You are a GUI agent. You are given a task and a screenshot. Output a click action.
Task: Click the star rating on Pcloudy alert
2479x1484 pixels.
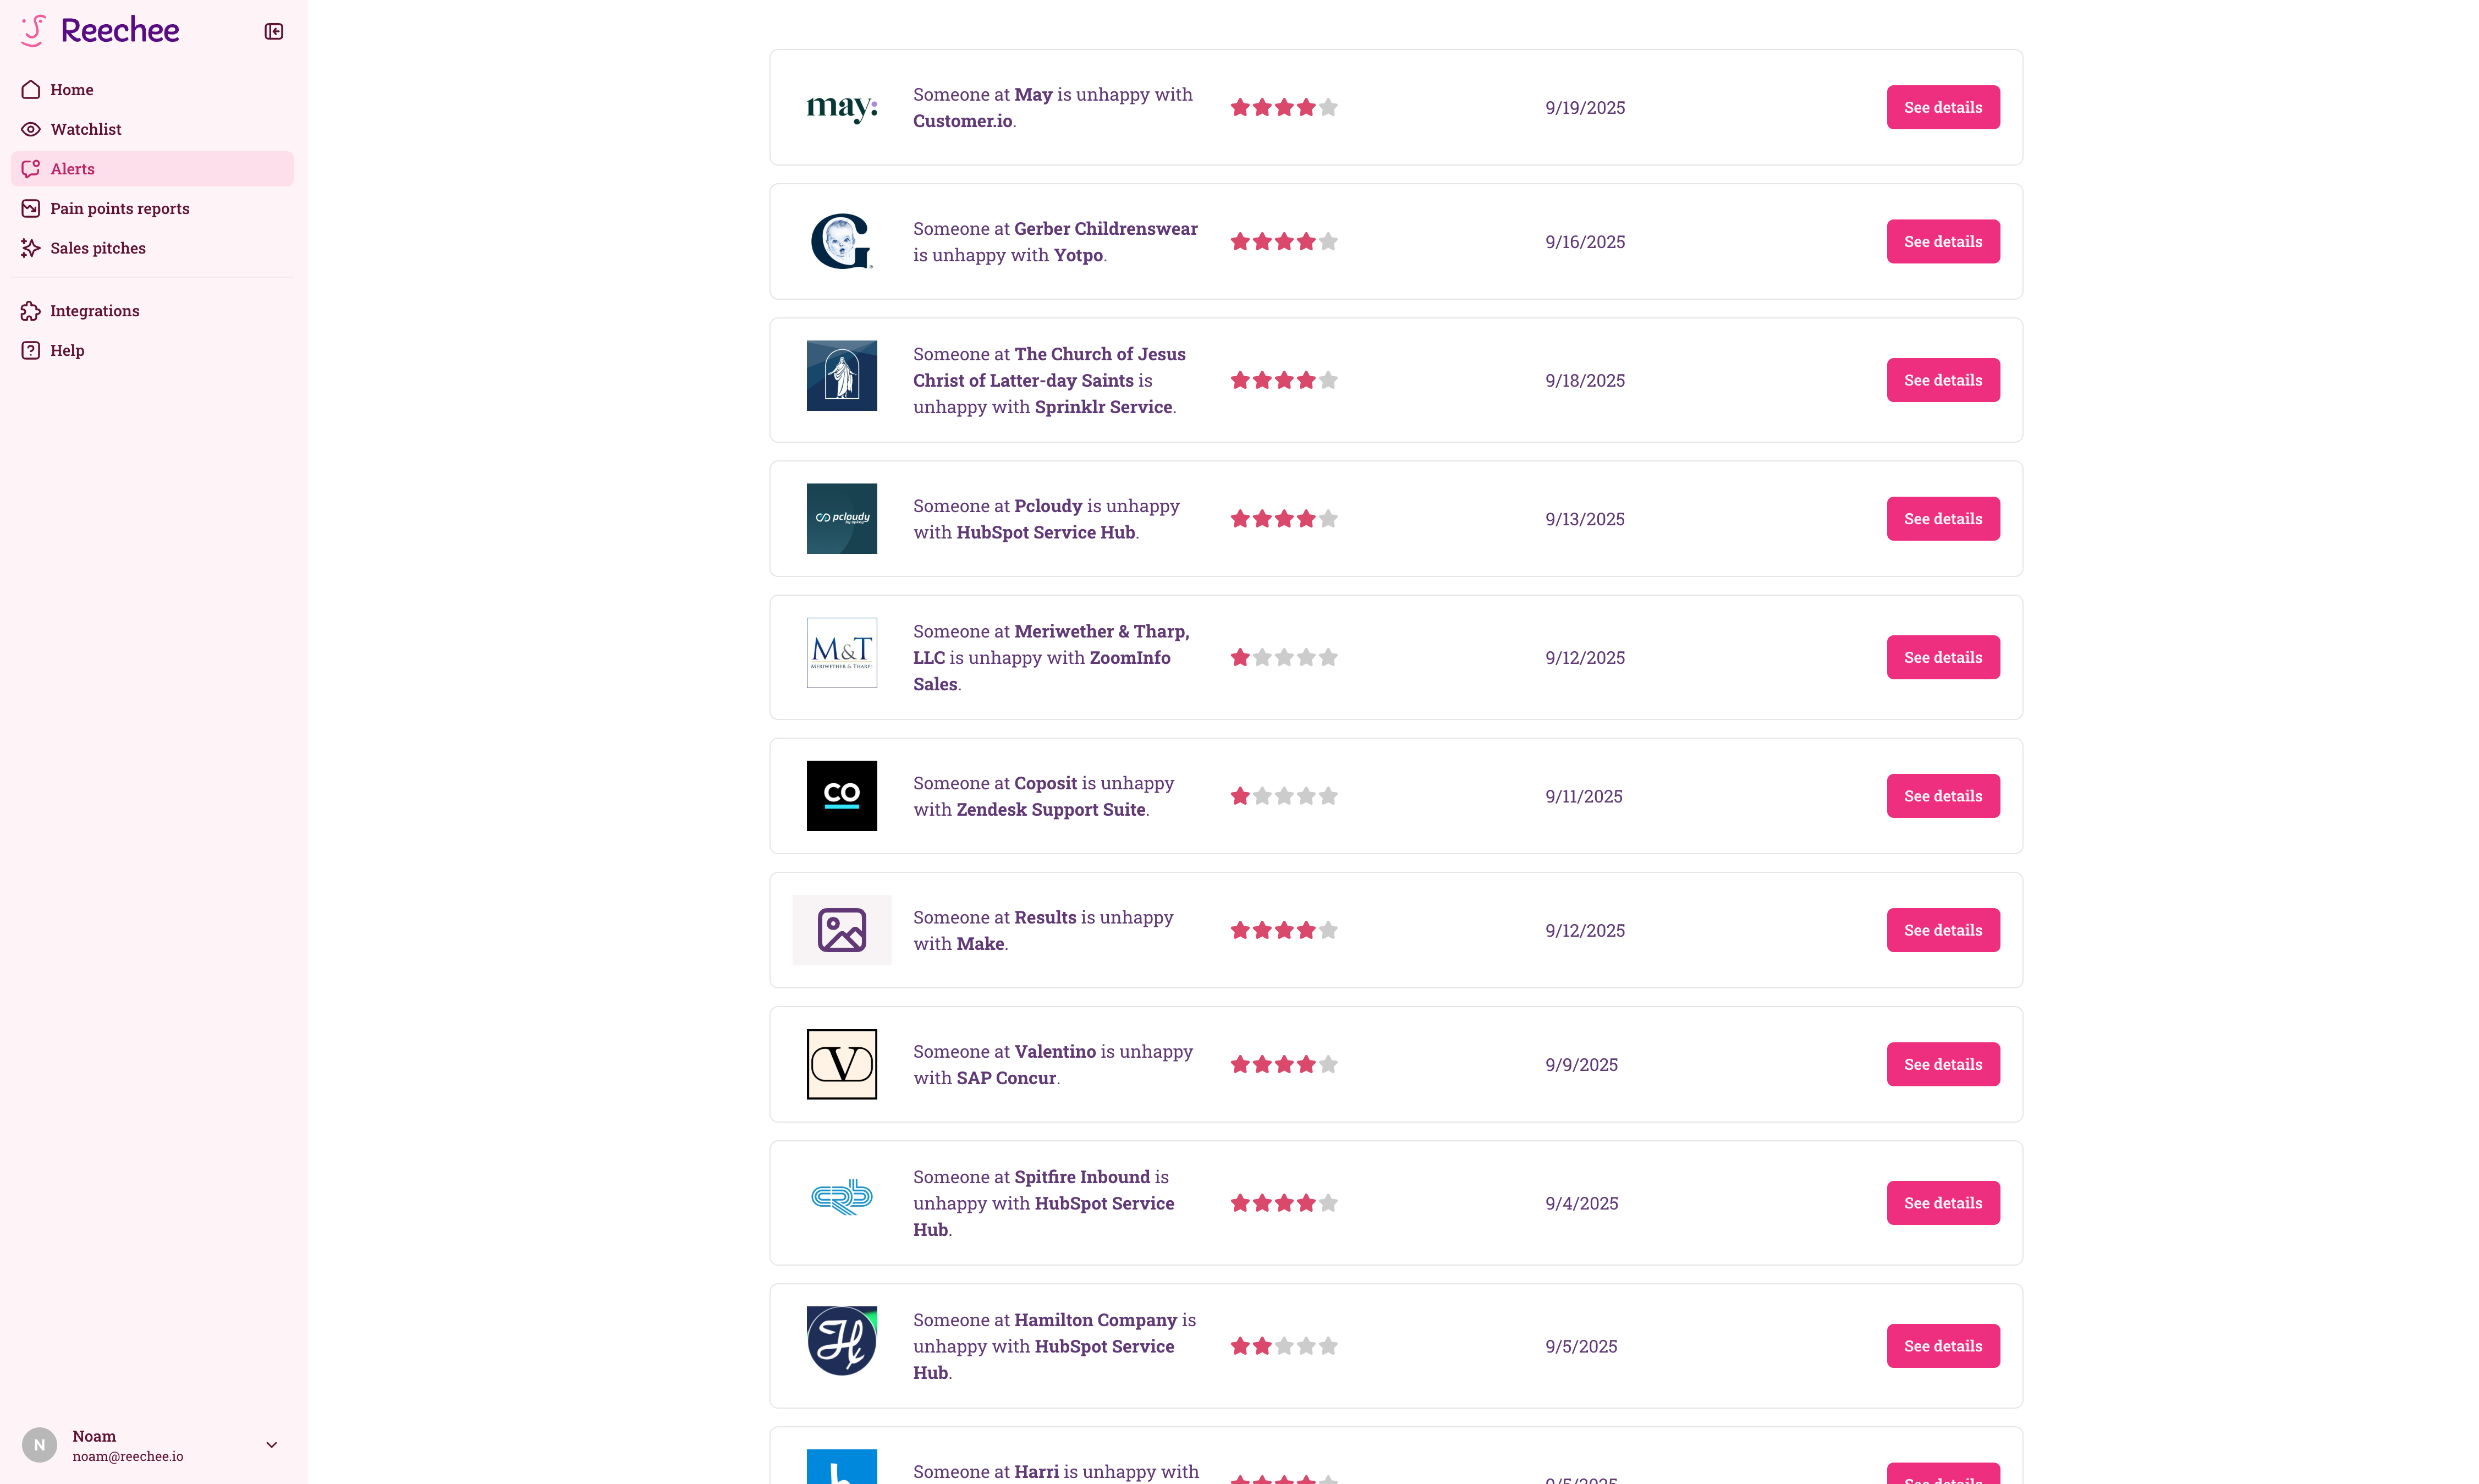point(1283,519)
